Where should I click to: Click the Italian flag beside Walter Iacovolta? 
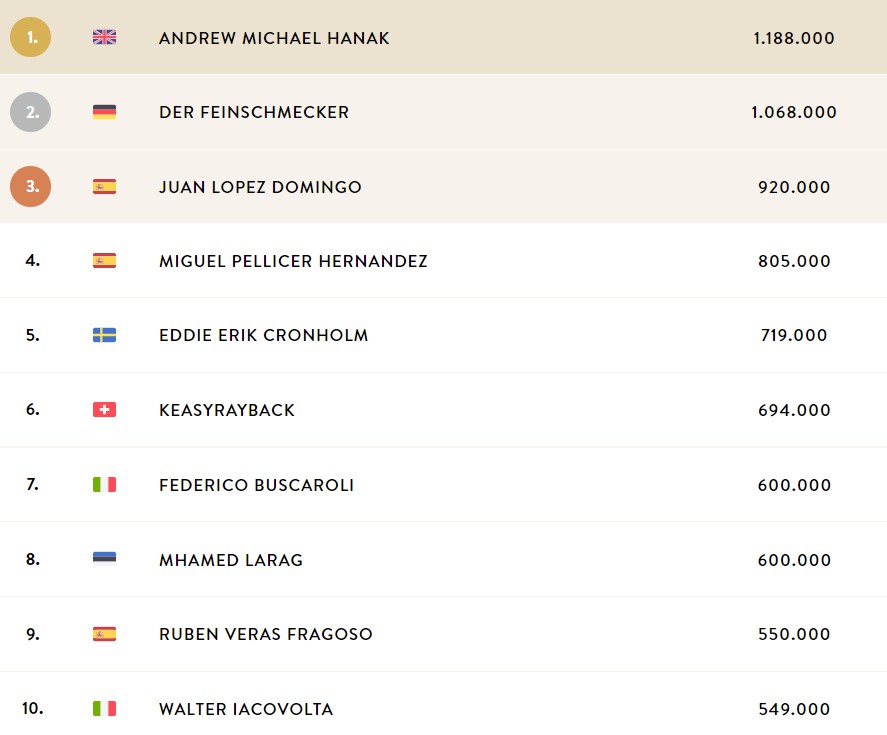104,708
